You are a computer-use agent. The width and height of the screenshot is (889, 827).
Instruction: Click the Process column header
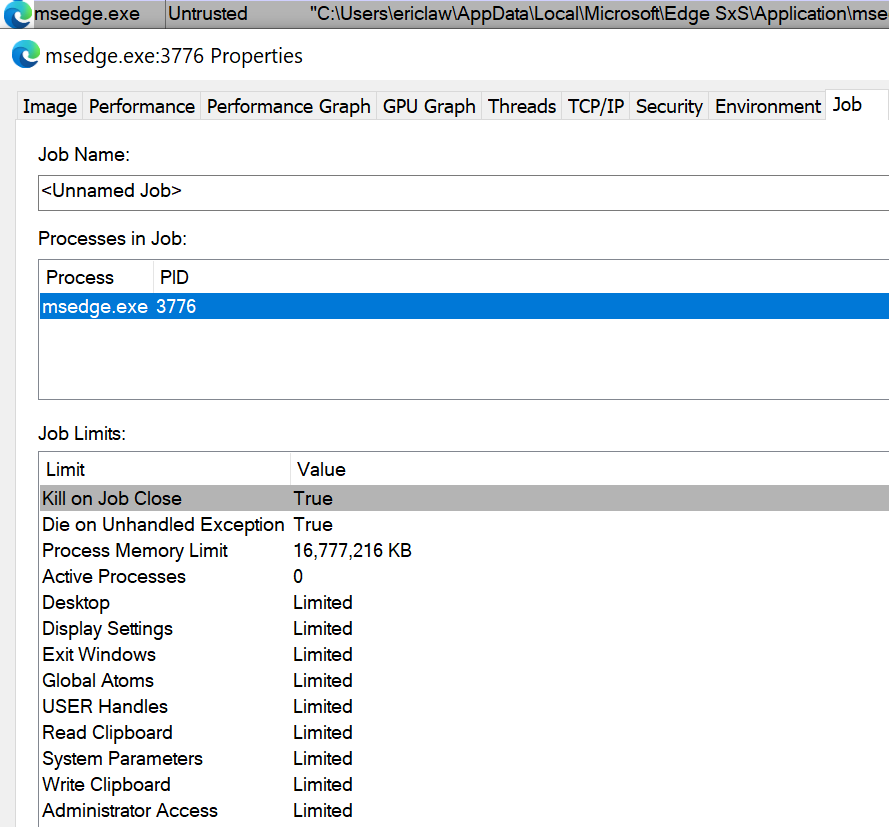80,277
